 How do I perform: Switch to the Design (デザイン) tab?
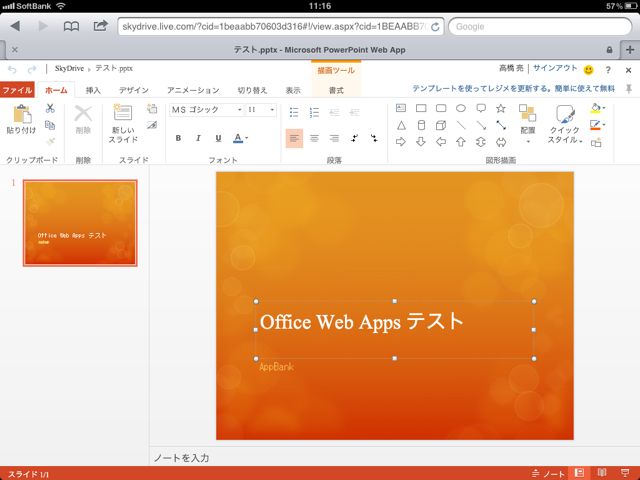tap(133, 90)
